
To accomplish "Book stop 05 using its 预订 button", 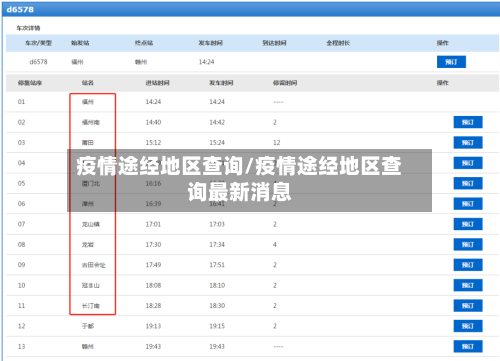I will pos(468,183).
